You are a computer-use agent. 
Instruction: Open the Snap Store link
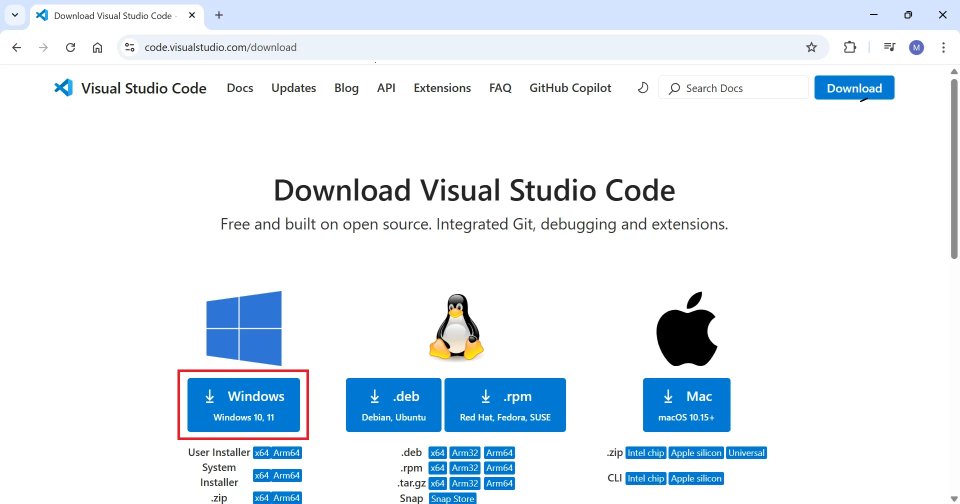click(452, 498)
